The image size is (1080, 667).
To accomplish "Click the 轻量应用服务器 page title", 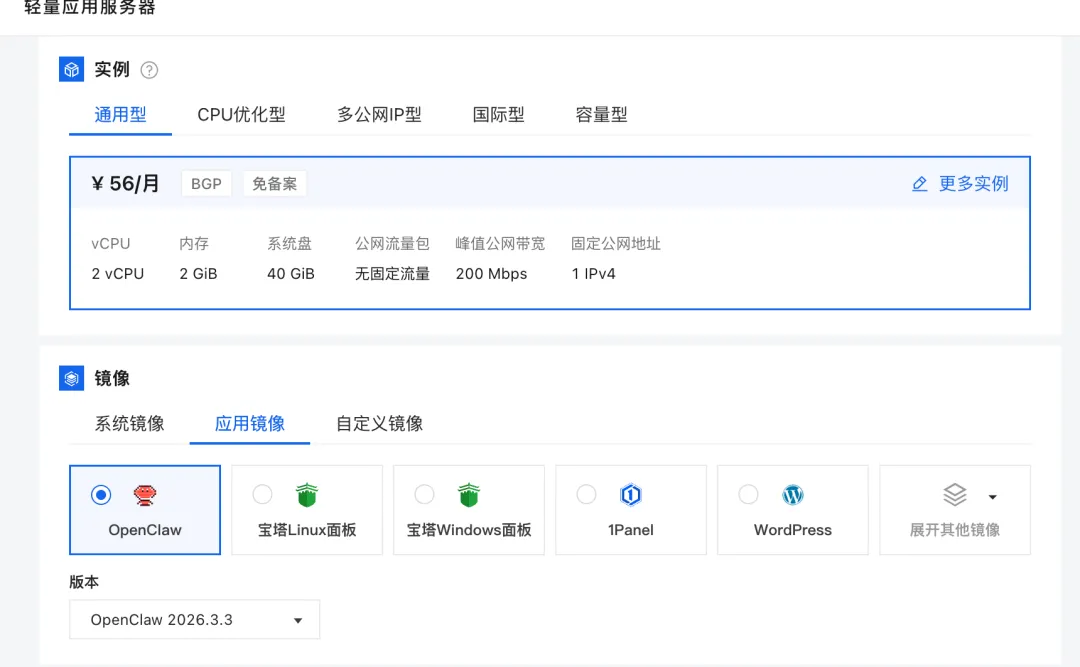I will point(90,8).
